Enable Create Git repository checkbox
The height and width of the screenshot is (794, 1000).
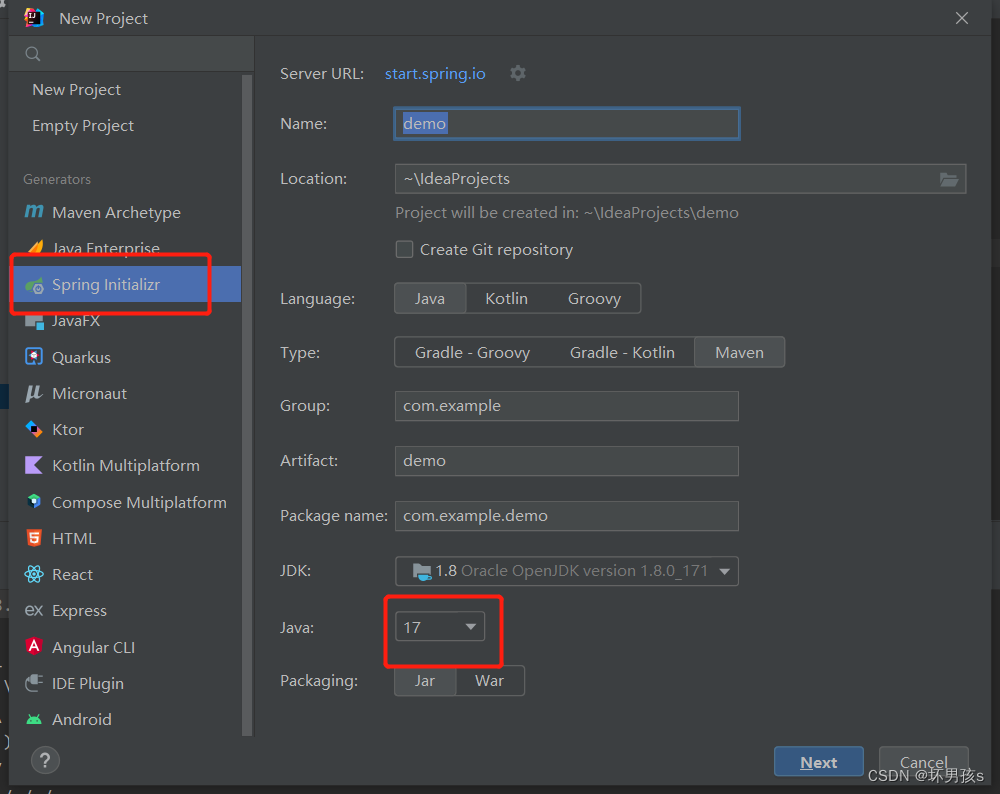[404, 249]
